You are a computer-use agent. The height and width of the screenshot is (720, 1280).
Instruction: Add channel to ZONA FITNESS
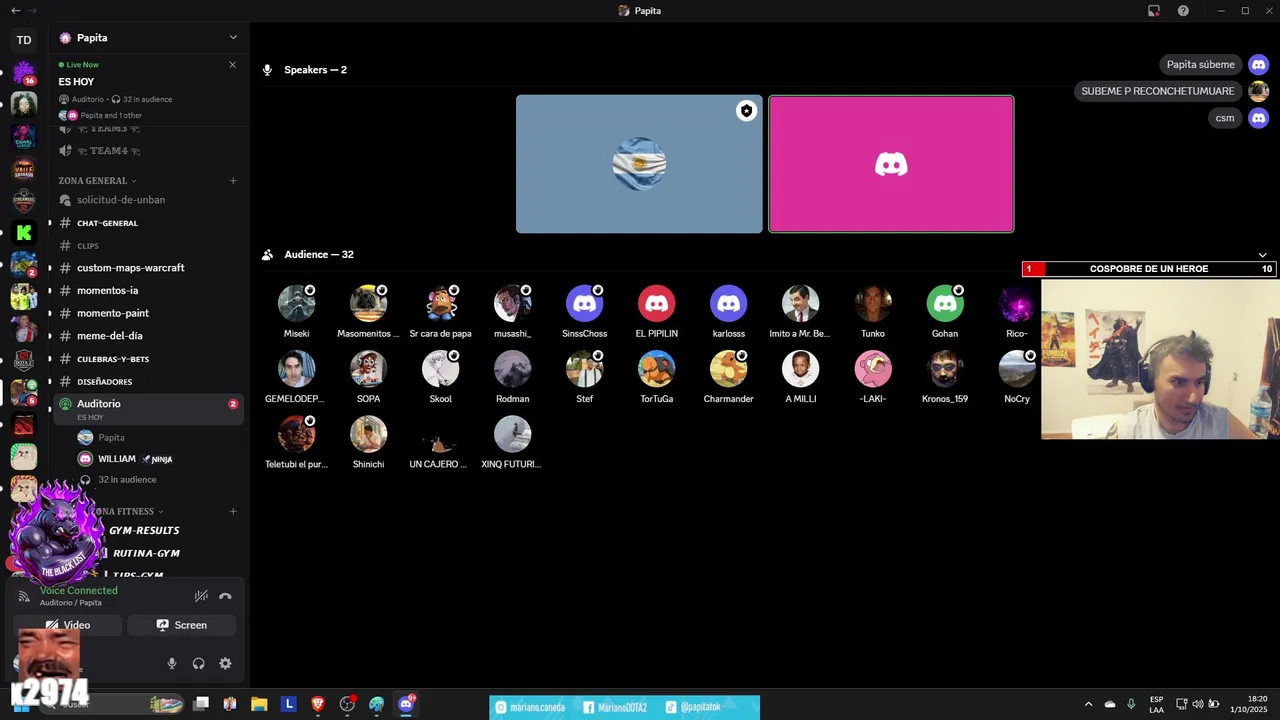tap(233, 511)
